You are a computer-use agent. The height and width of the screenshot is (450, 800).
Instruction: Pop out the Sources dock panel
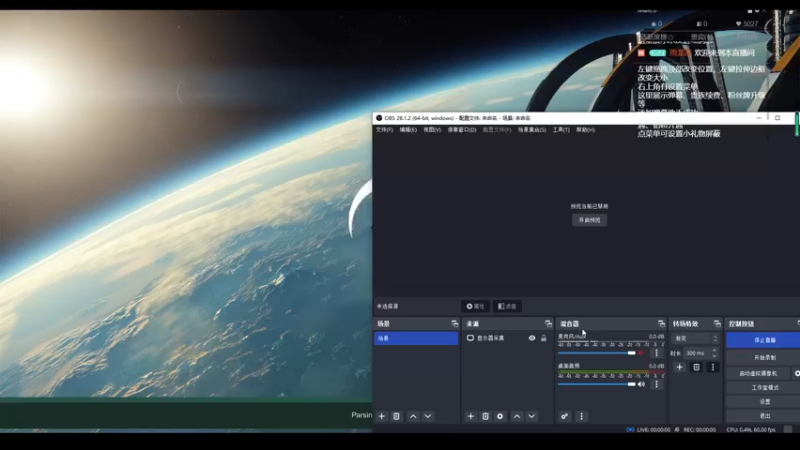pos(548,323)
